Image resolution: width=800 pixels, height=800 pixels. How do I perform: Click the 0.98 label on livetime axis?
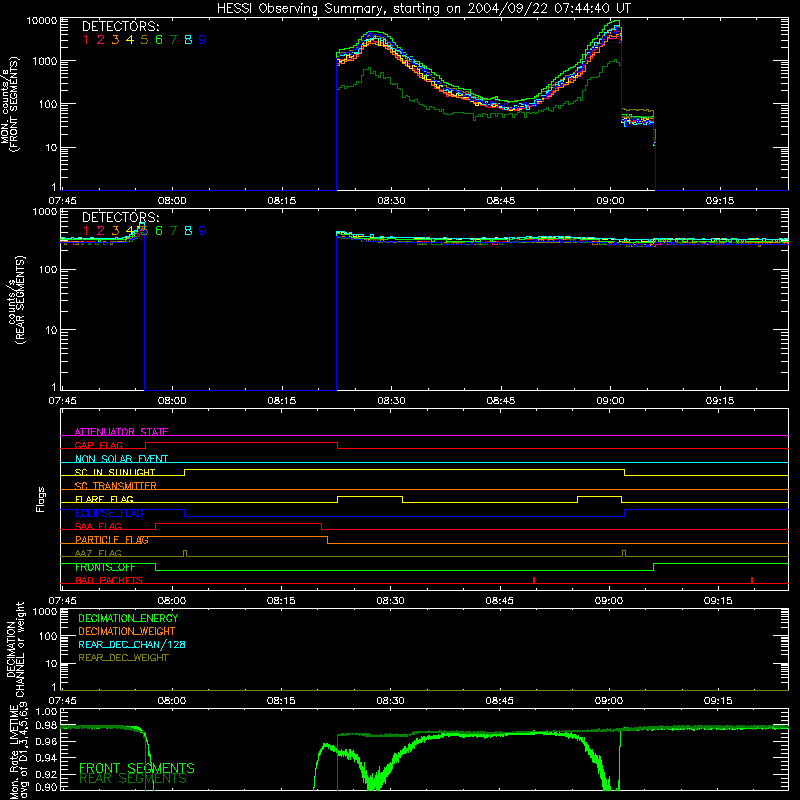[x=46, y=726]
